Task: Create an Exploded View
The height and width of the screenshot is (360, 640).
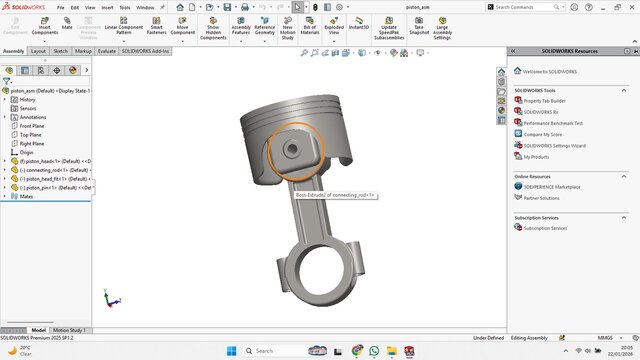Action: [x=334, y=25]
